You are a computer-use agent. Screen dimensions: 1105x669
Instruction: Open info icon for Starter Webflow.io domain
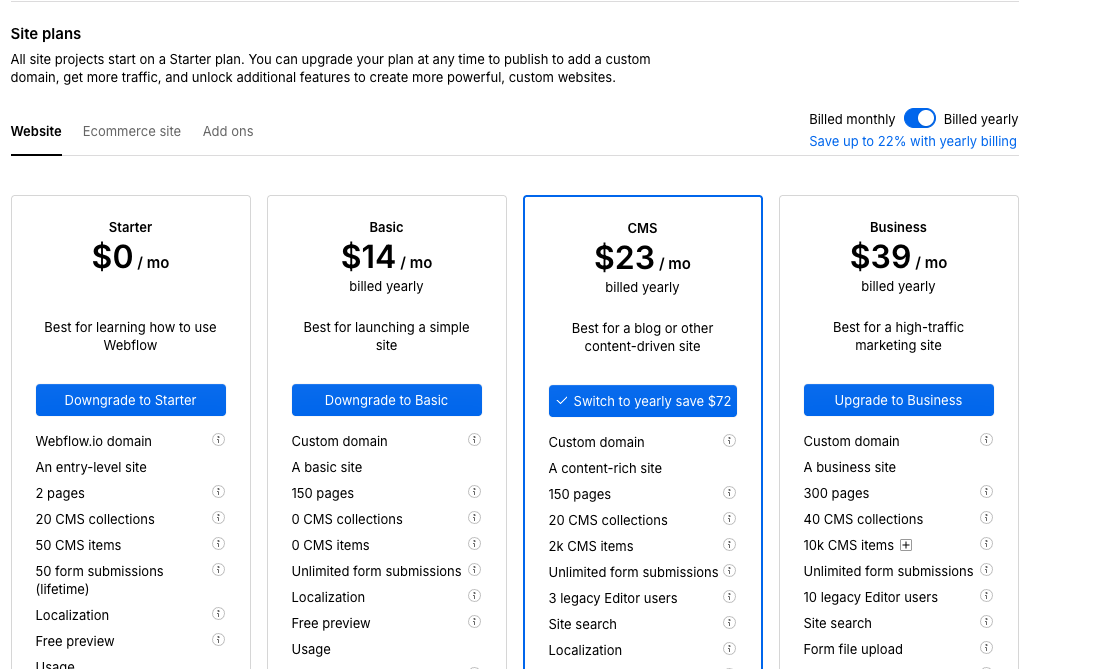coord(218,440)
